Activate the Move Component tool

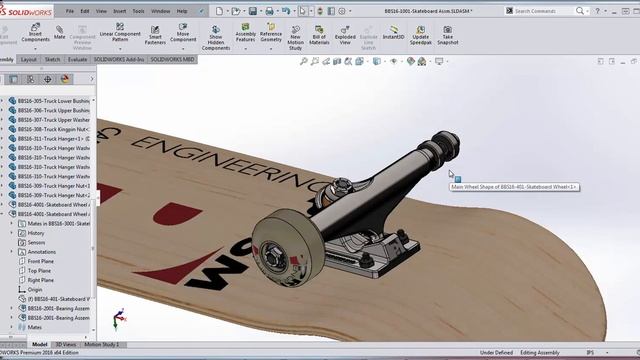point(183,33)
